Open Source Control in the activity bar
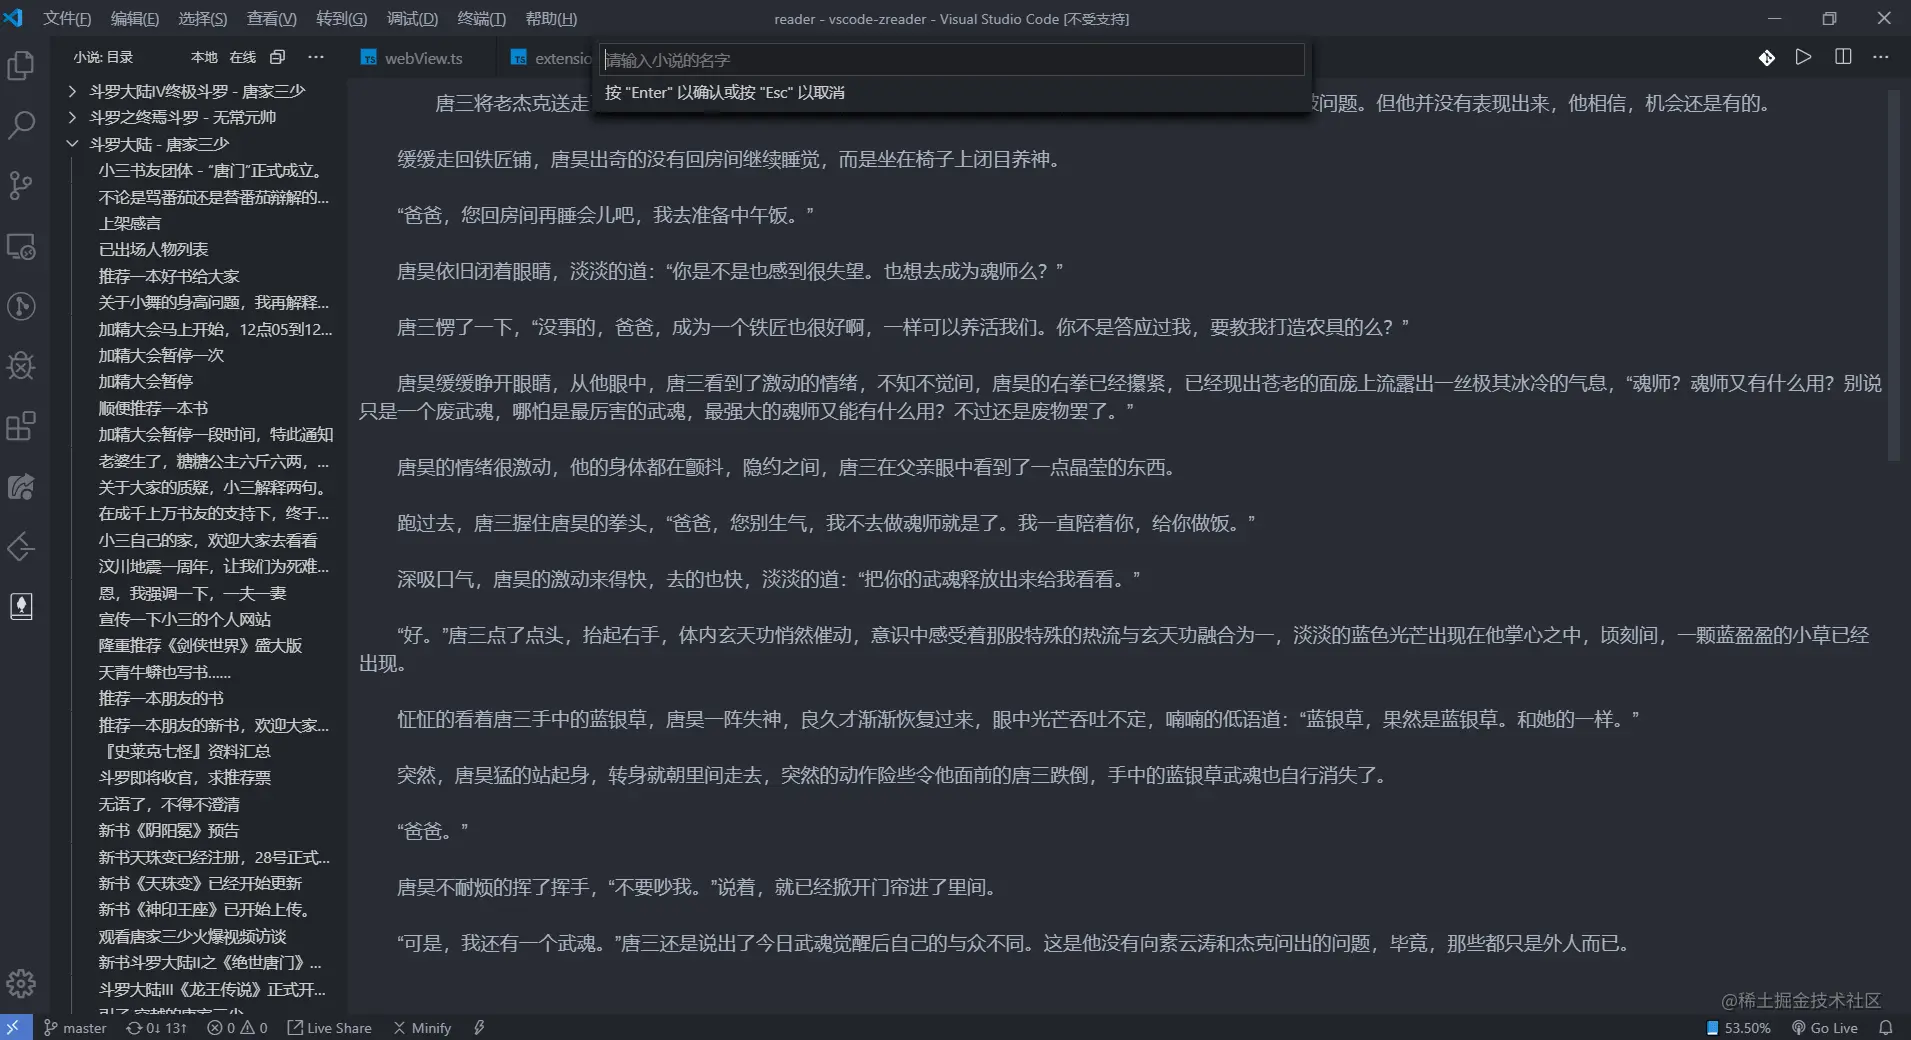This screenshot has height=1040, width=1911. (x=21, y=186)
